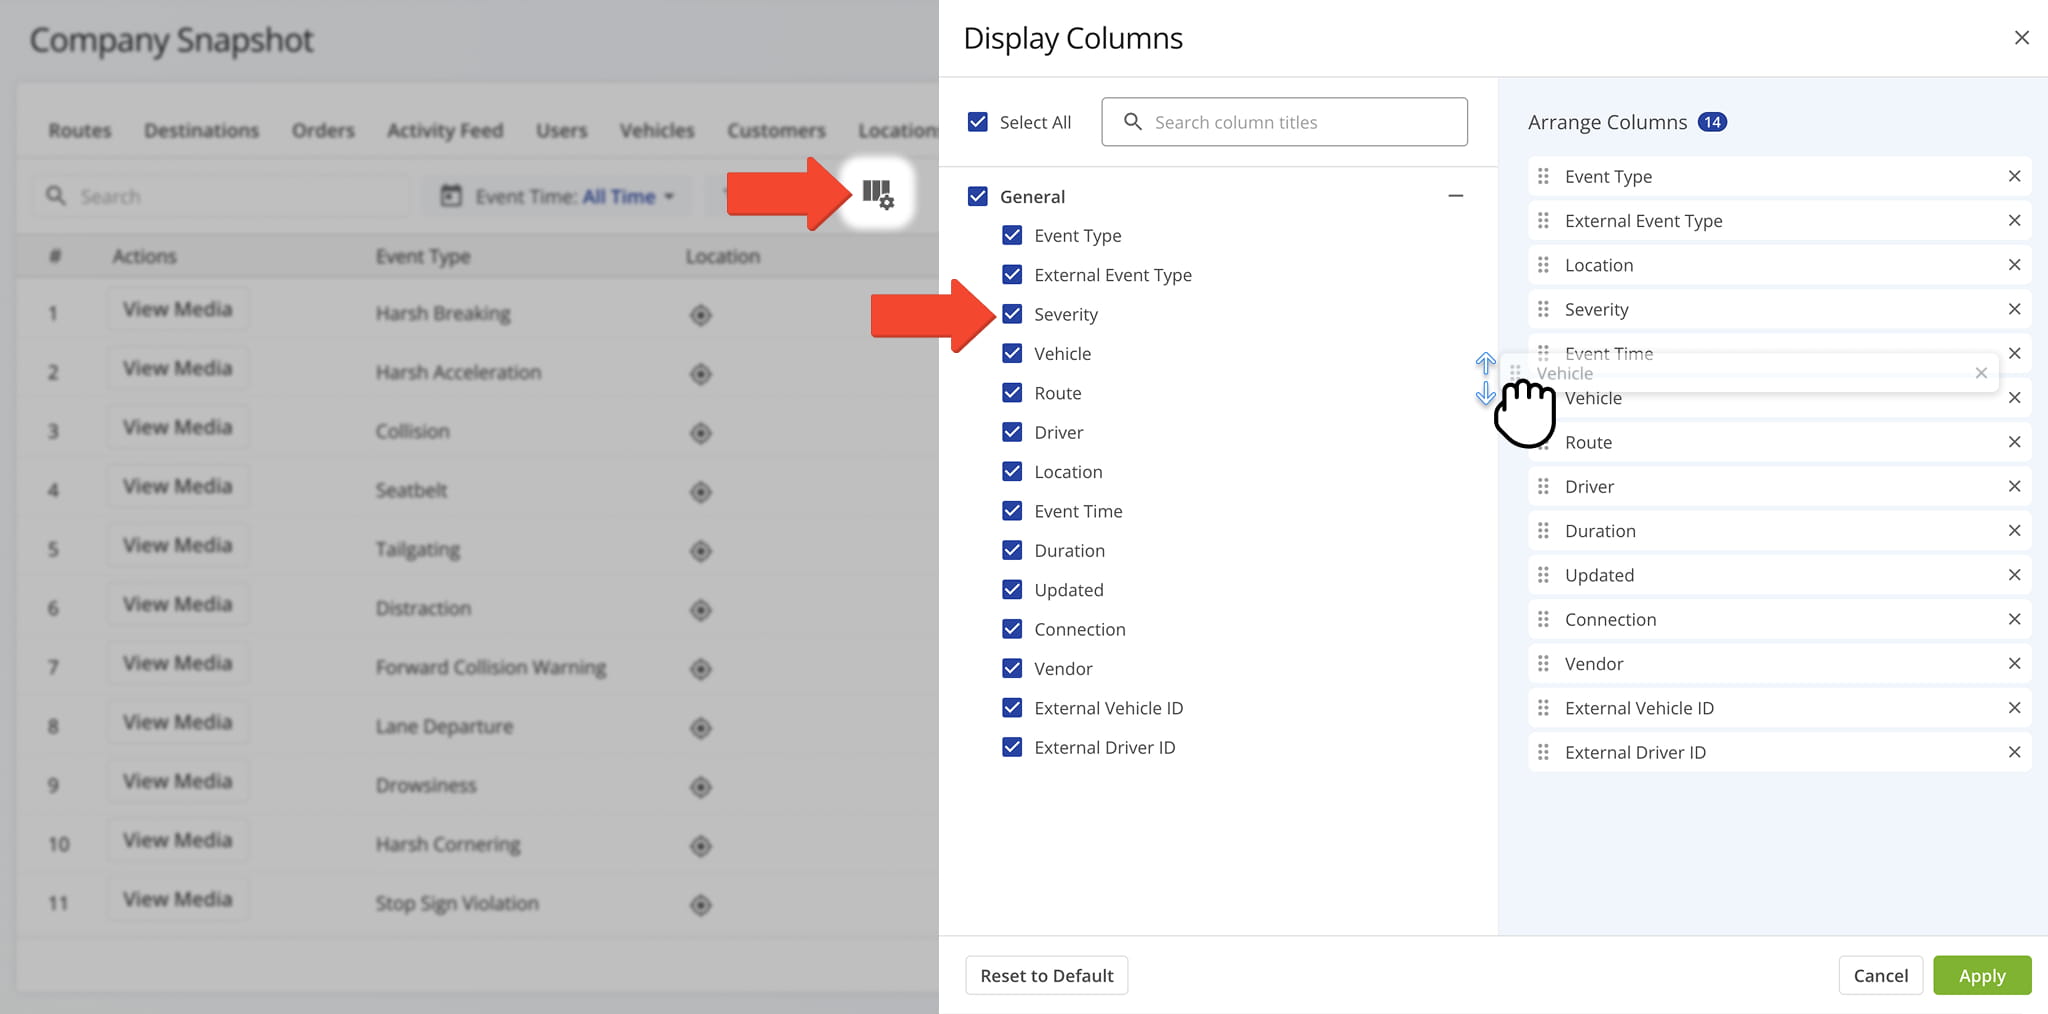This screenshot has width=2048, height=1014.
Task: Remove Severity from arranged columns
Action: [x=2014, y=309]
